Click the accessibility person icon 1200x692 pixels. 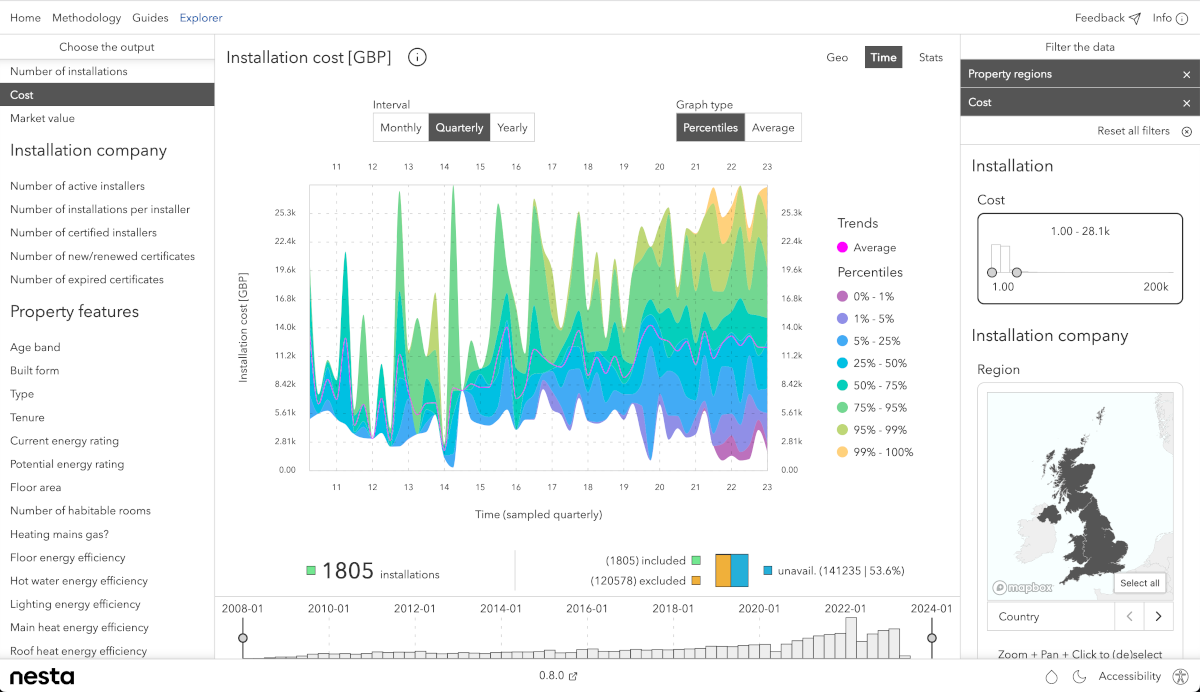[1182, 676]
